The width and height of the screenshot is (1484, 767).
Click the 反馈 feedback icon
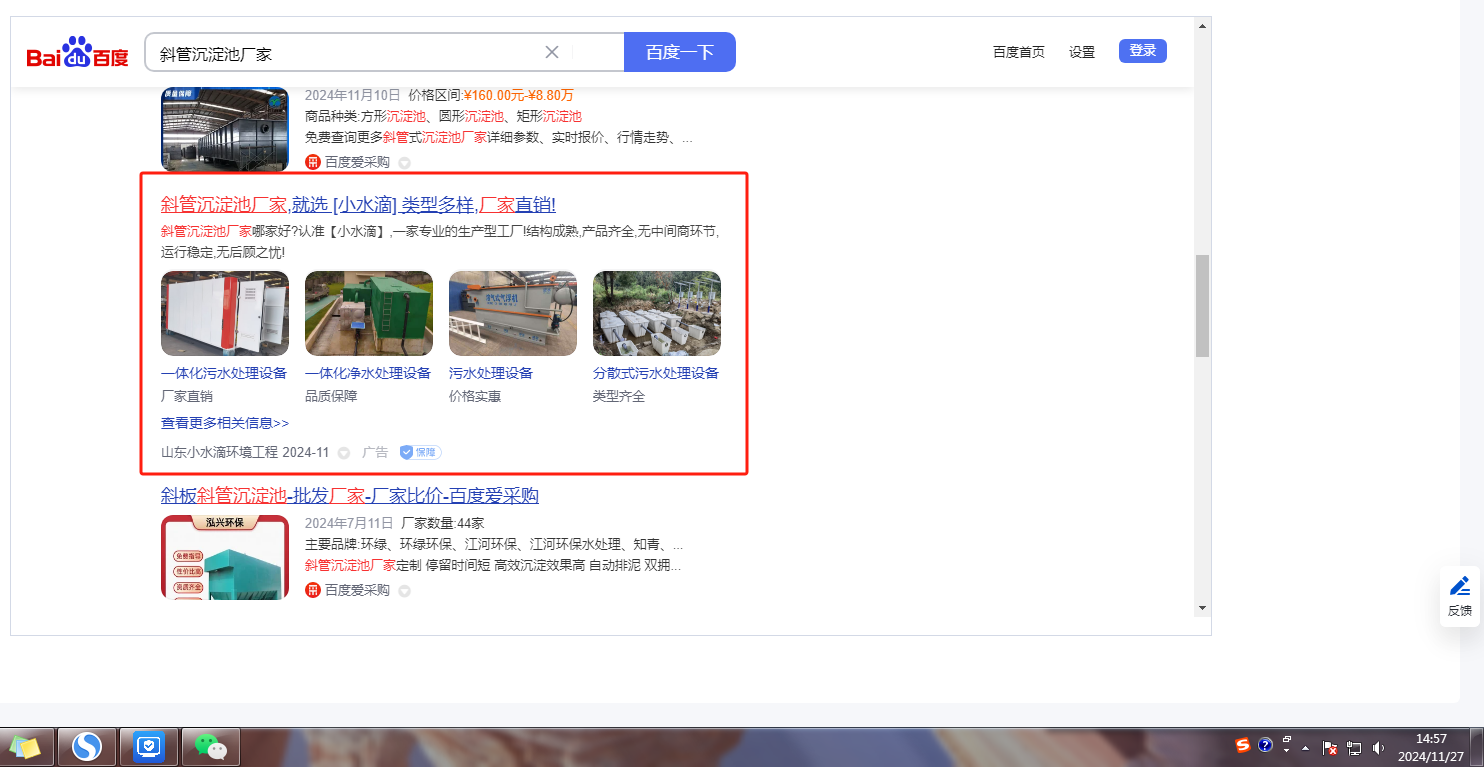click(x=1460, y=596)
